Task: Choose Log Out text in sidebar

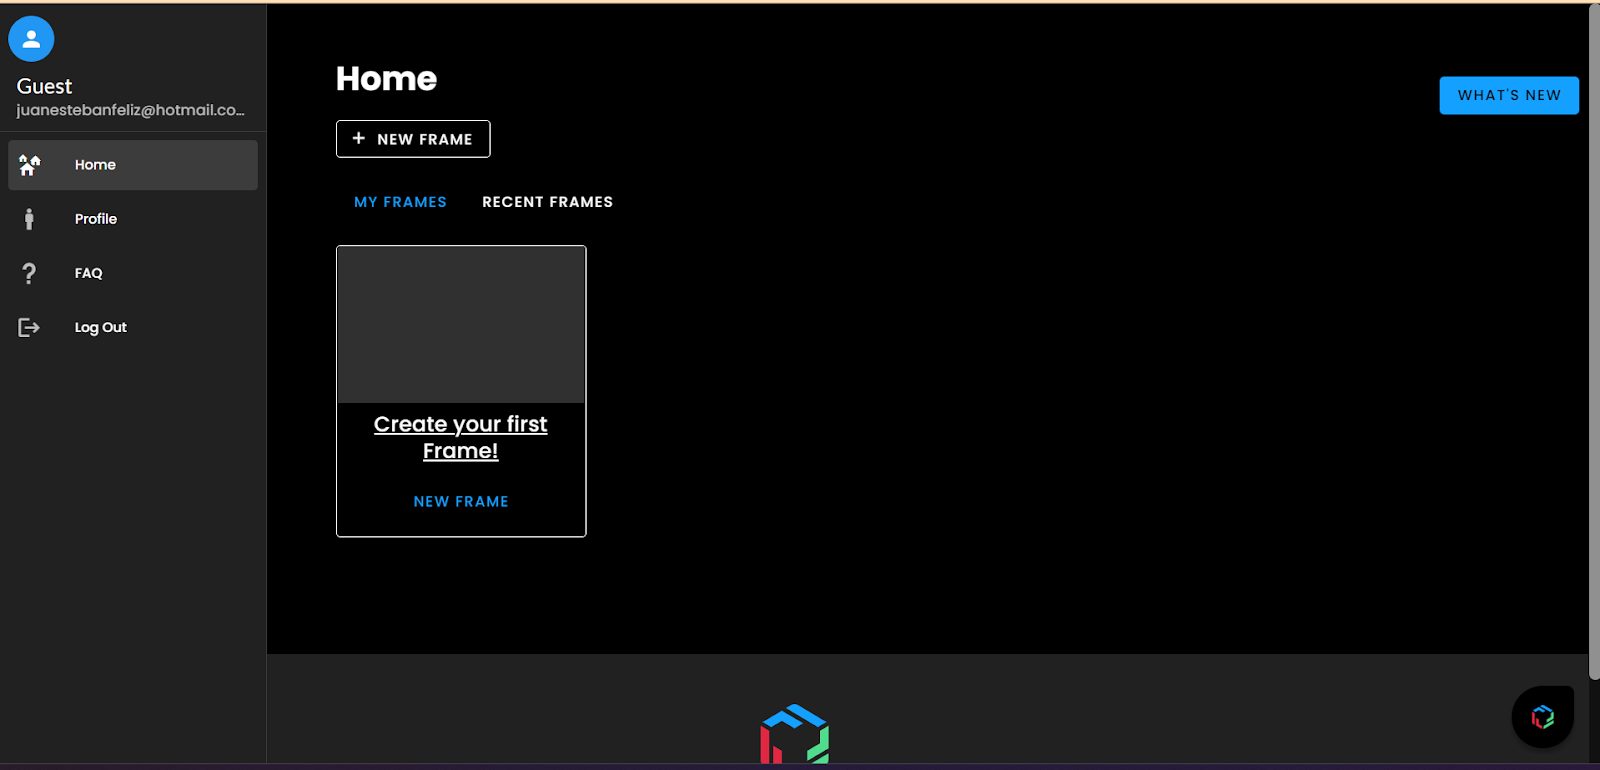Action: [100, 327]
